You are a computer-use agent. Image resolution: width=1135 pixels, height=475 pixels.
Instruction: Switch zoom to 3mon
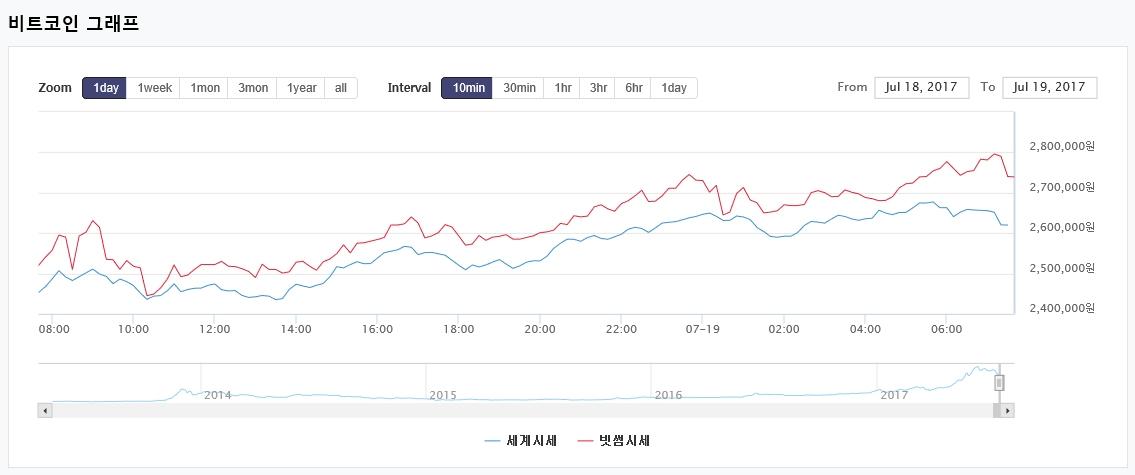coord(252,88)
